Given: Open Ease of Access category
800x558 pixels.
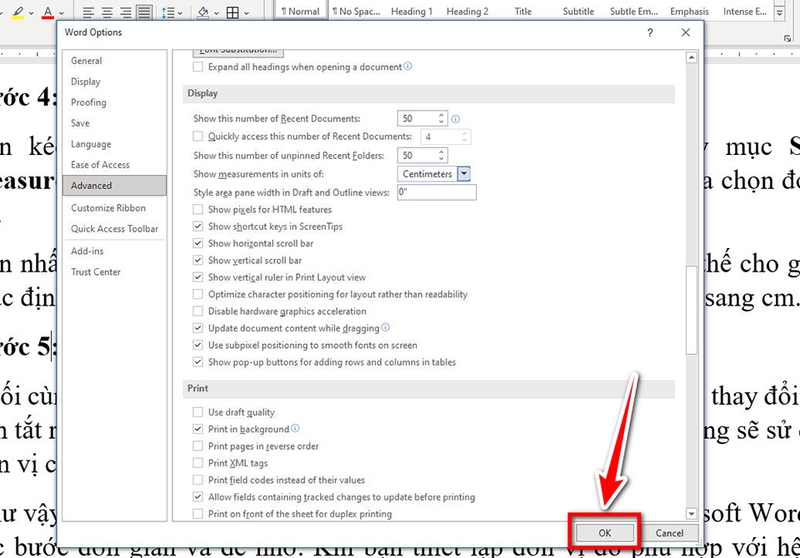Looking at the screenshot, I should [x=114, y=165].
